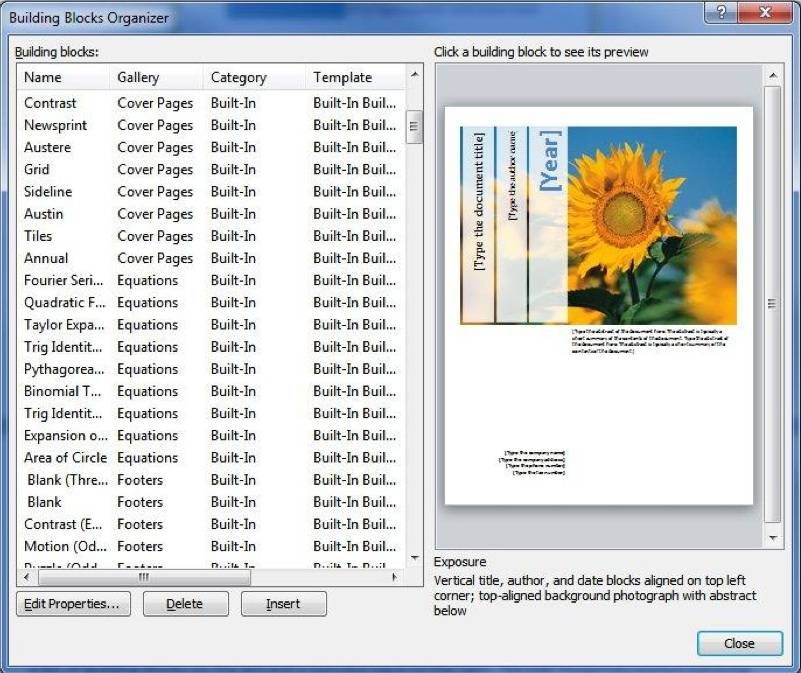Click preview pane scroll down arrow
801x673 pixels.
773,538
